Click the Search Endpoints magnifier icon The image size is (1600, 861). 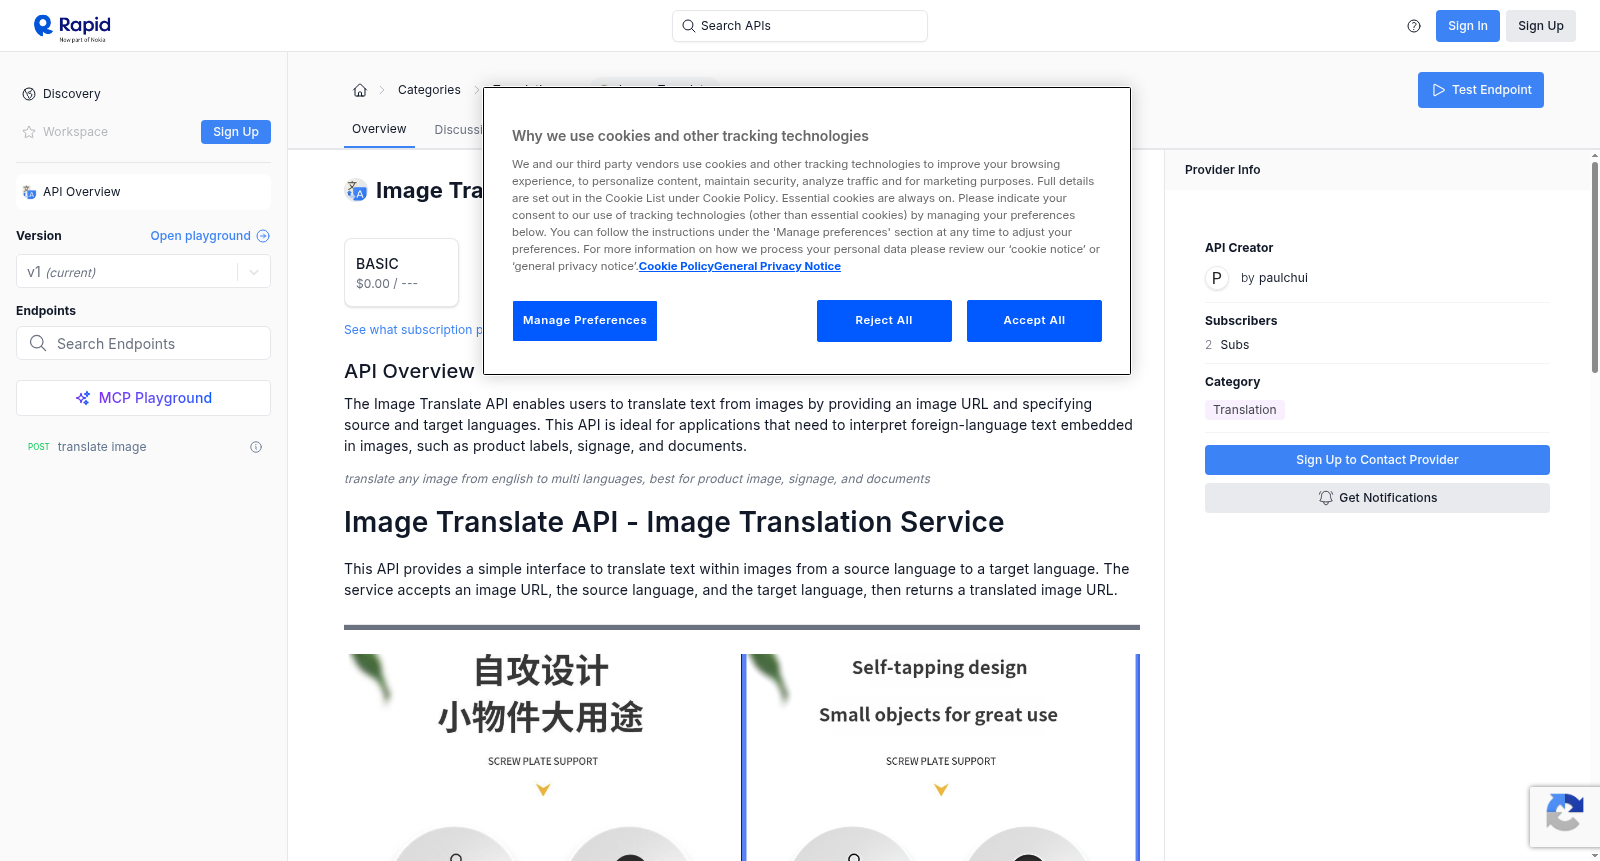pos(38,343)
